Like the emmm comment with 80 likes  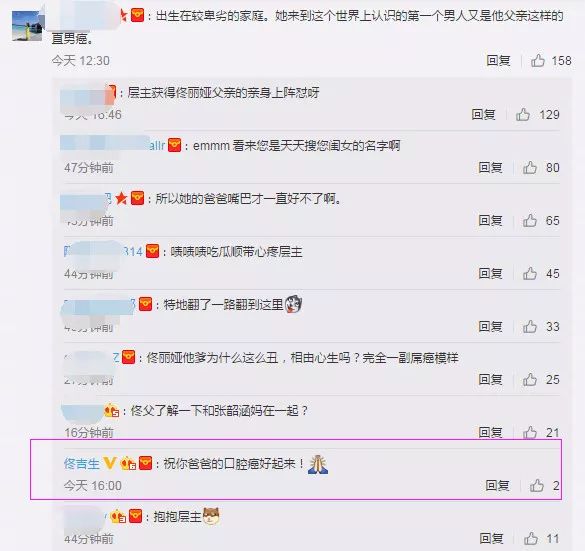[x=530, y=168]
